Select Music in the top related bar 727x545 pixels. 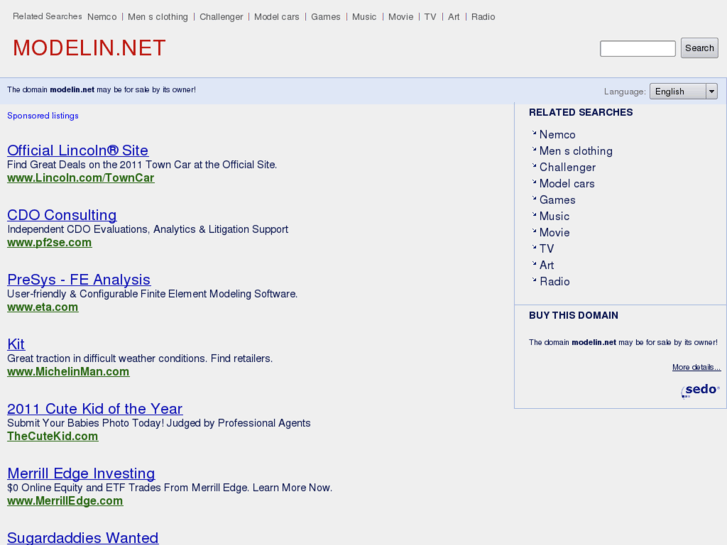(x=364, y=17)
